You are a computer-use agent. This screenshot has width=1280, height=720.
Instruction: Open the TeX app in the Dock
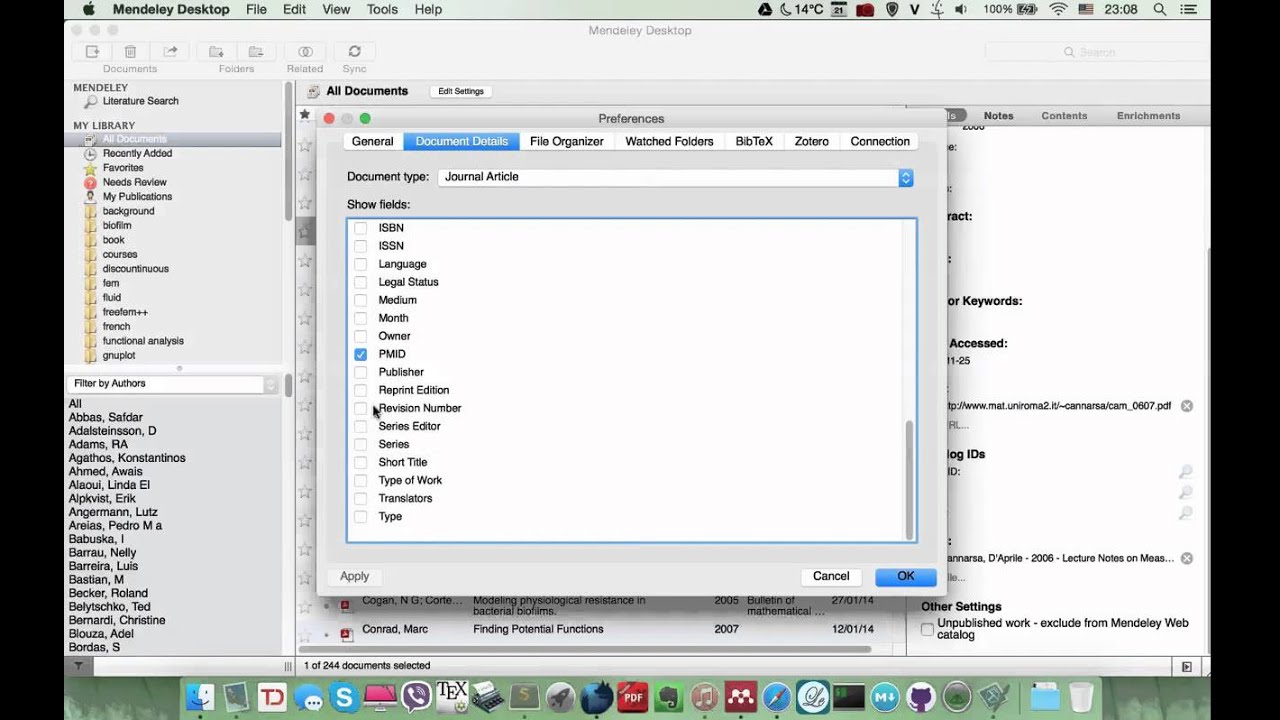pyautogui.click(x=452, y=697)
